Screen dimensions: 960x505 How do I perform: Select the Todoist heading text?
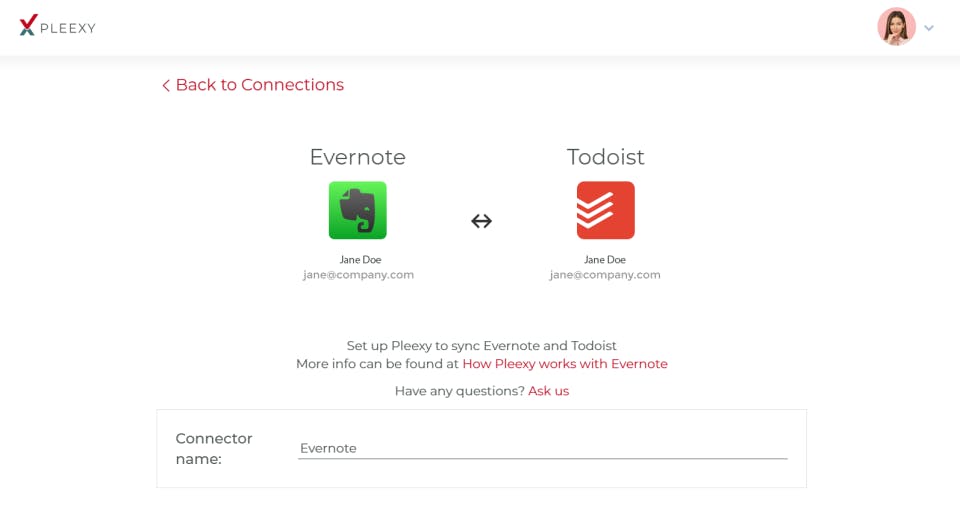[x=605, y=157]
